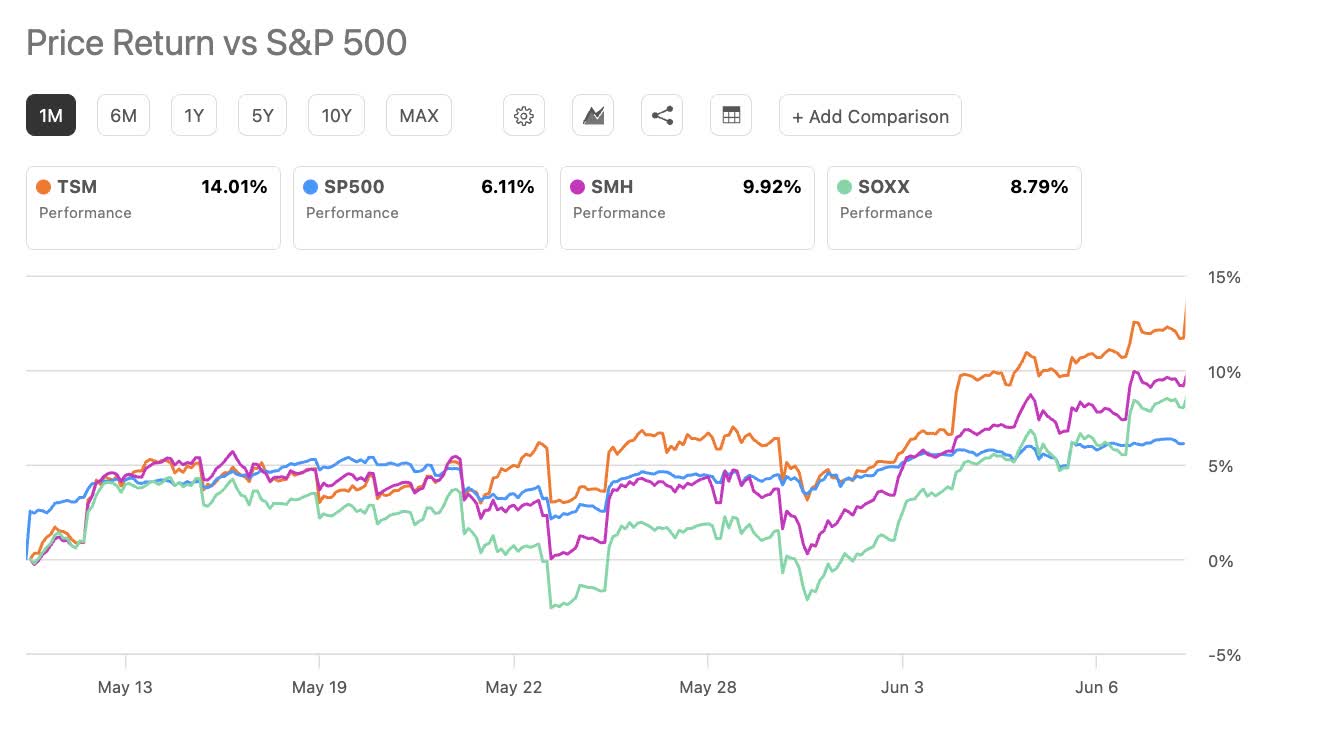
Task: Select the 6M range button
Action: [123, 115]
